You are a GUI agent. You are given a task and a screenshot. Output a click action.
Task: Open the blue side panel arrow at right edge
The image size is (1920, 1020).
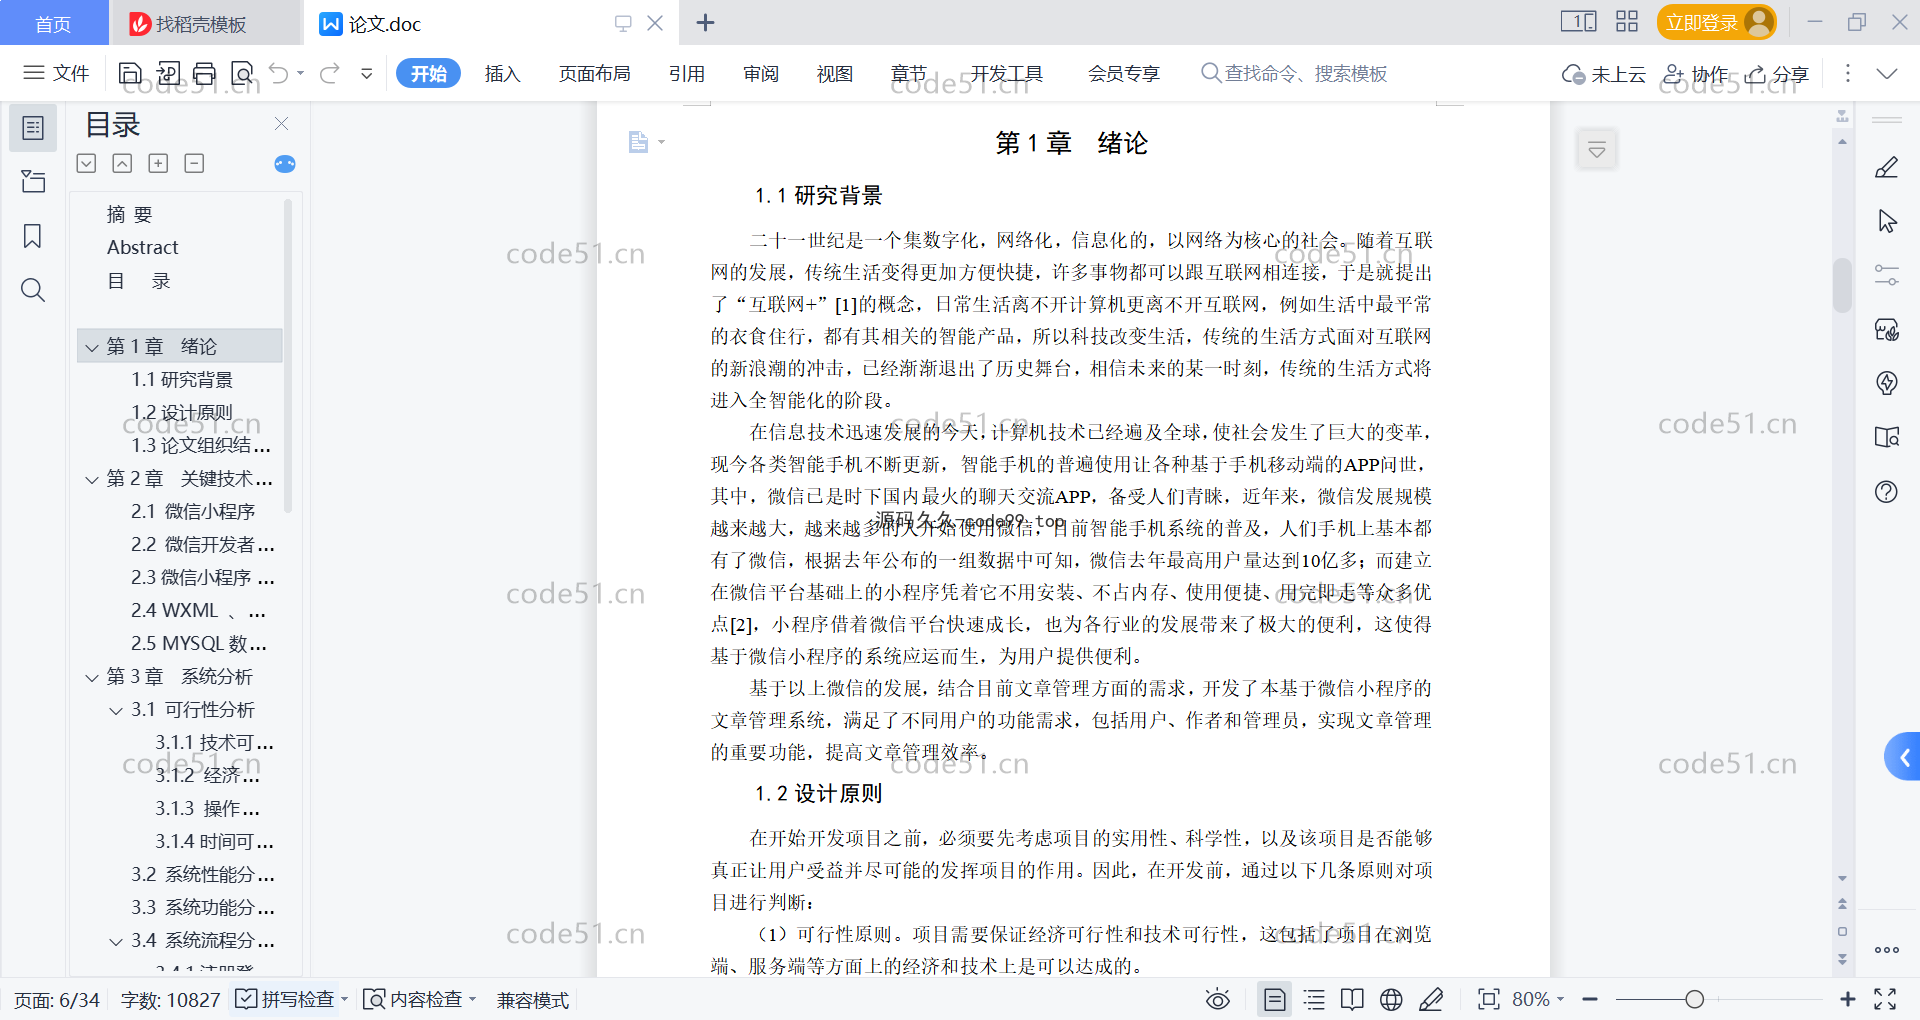pyautogui.click(x=1903, y=757)
